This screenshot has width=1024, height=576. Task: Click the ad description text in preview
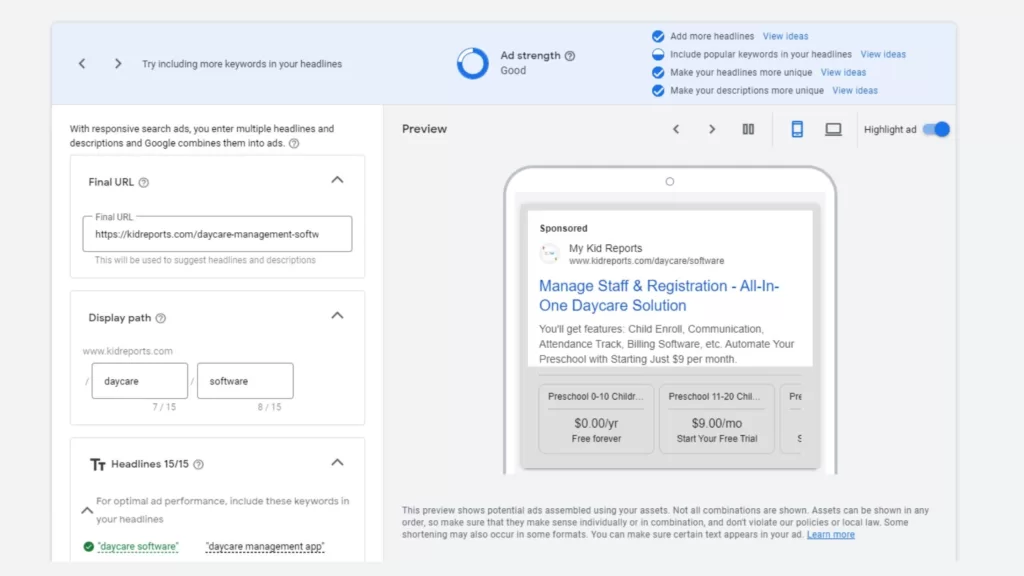[x=667, y=344]
